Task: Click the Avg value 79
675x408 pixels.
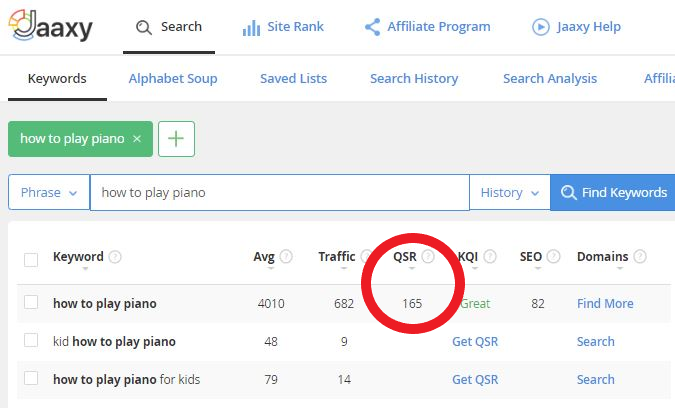Action: pyautogui.click(x=271, y=380)
